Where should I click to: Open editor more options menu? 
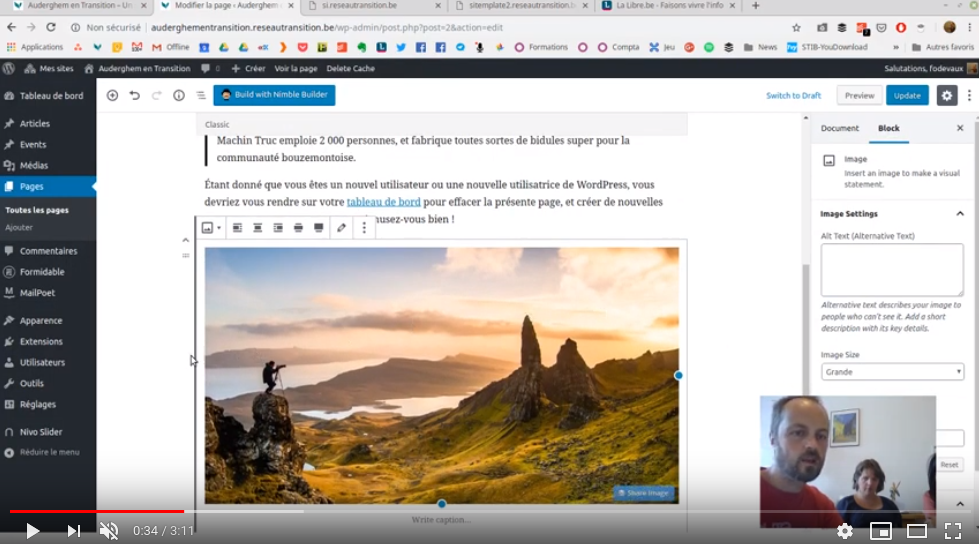(969, 96)
